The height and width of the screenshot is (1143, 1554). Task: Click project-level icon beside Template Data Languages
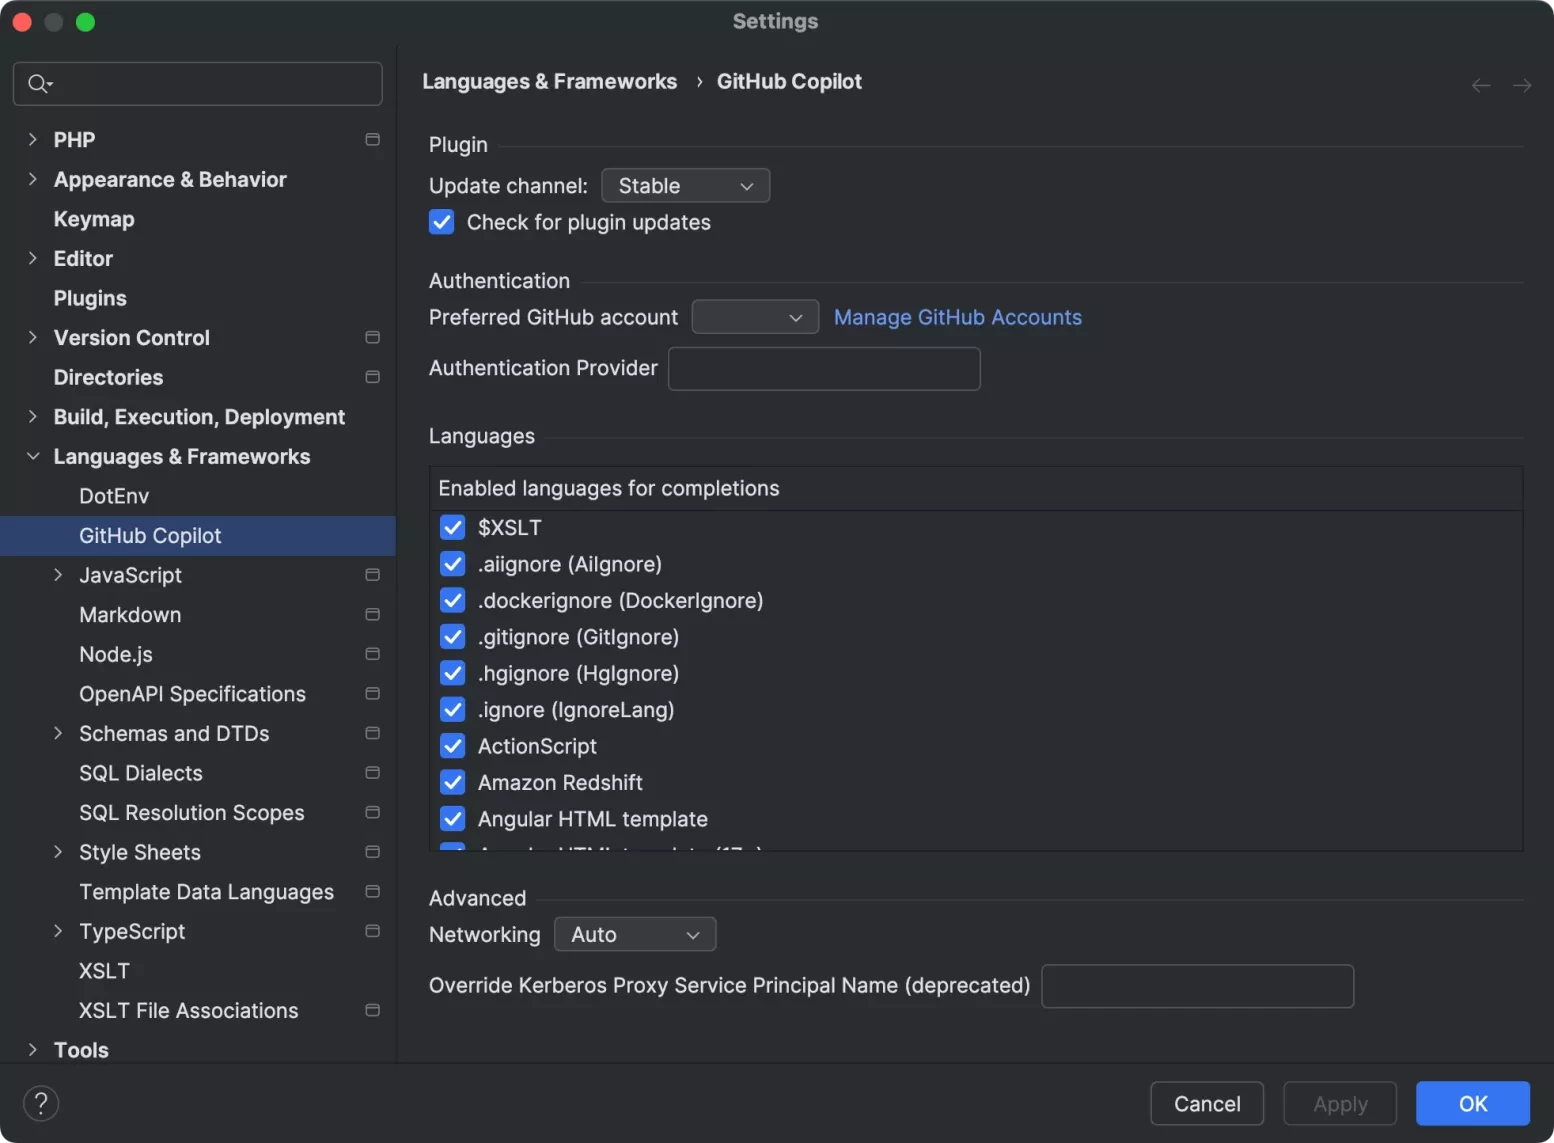click(x=373, y=892)
